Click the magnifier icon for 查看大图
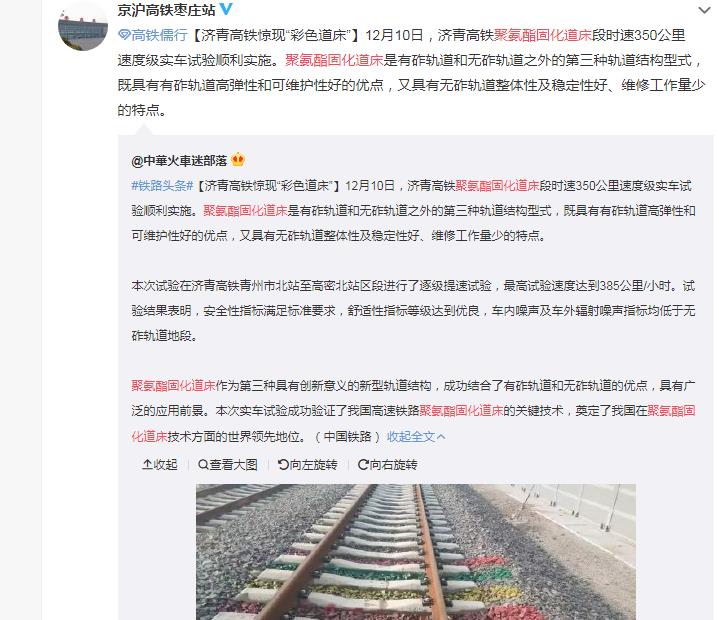Screen dimensions: 719x620 point(203,465)
